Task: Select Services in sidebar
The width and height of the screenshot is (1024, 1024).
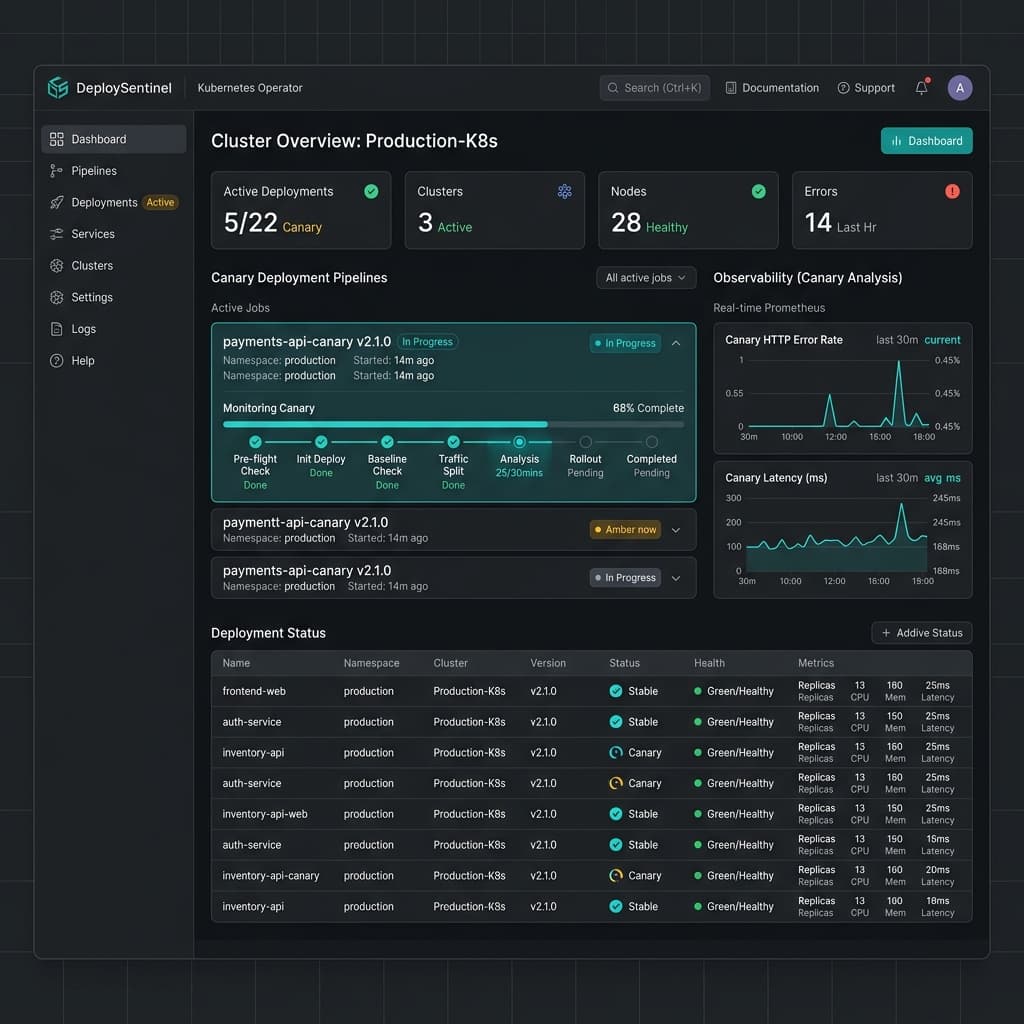Action: pyautogui.click(x=114, y=234)
